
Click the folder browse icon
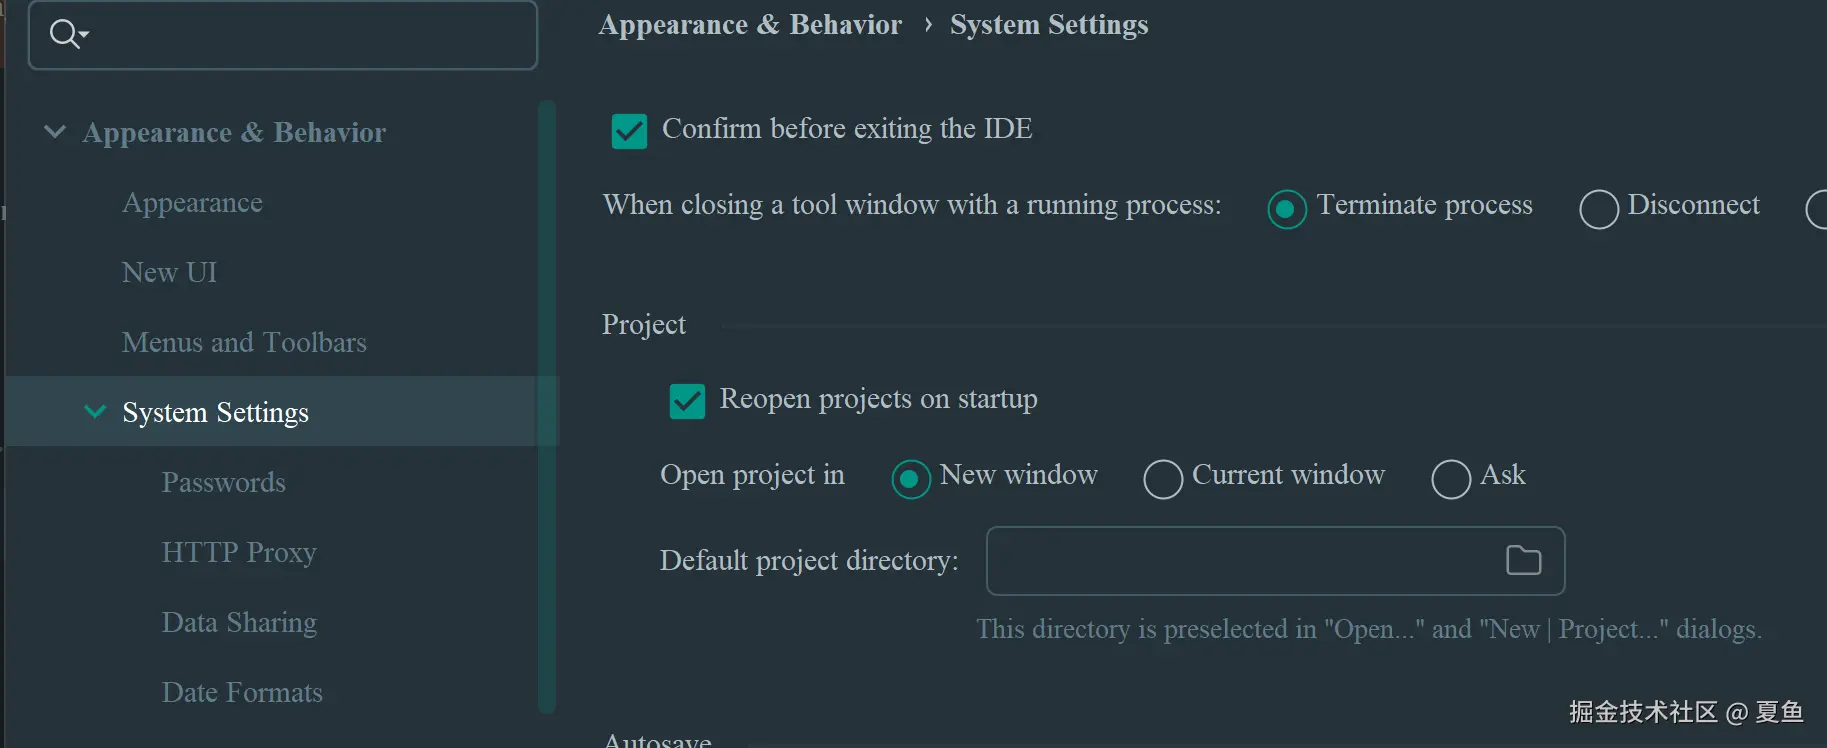pos(1523,561)
